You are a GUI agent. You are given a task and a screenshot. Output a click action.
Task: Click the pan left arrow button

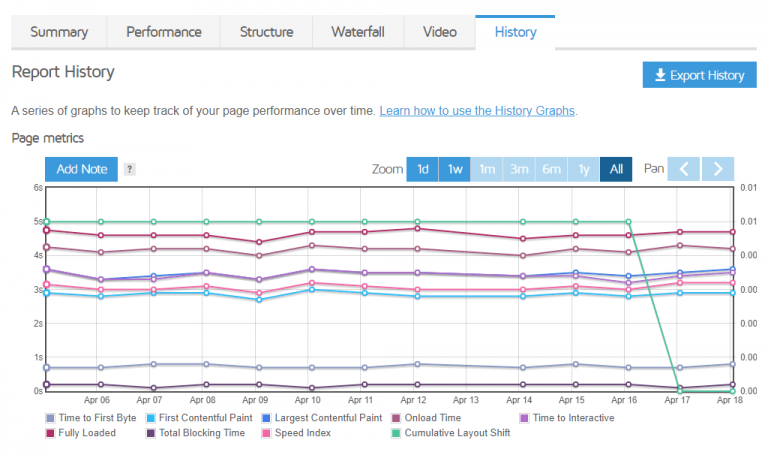click(684, 169)
